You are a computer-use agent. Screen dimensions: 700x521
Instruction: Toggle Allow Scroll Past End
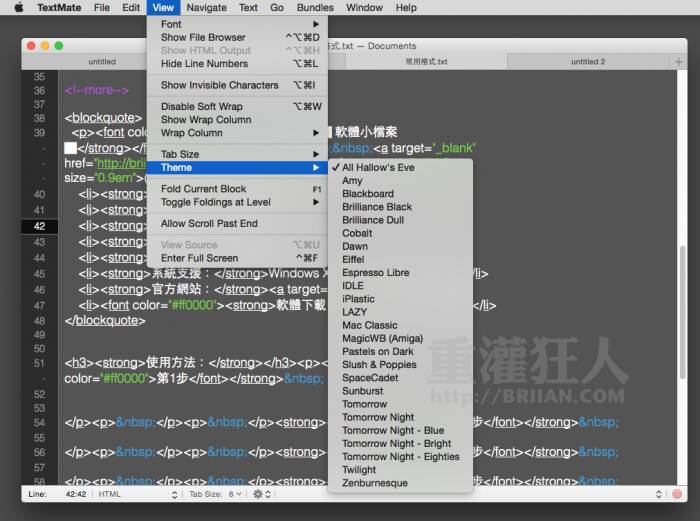coord(237,224)
